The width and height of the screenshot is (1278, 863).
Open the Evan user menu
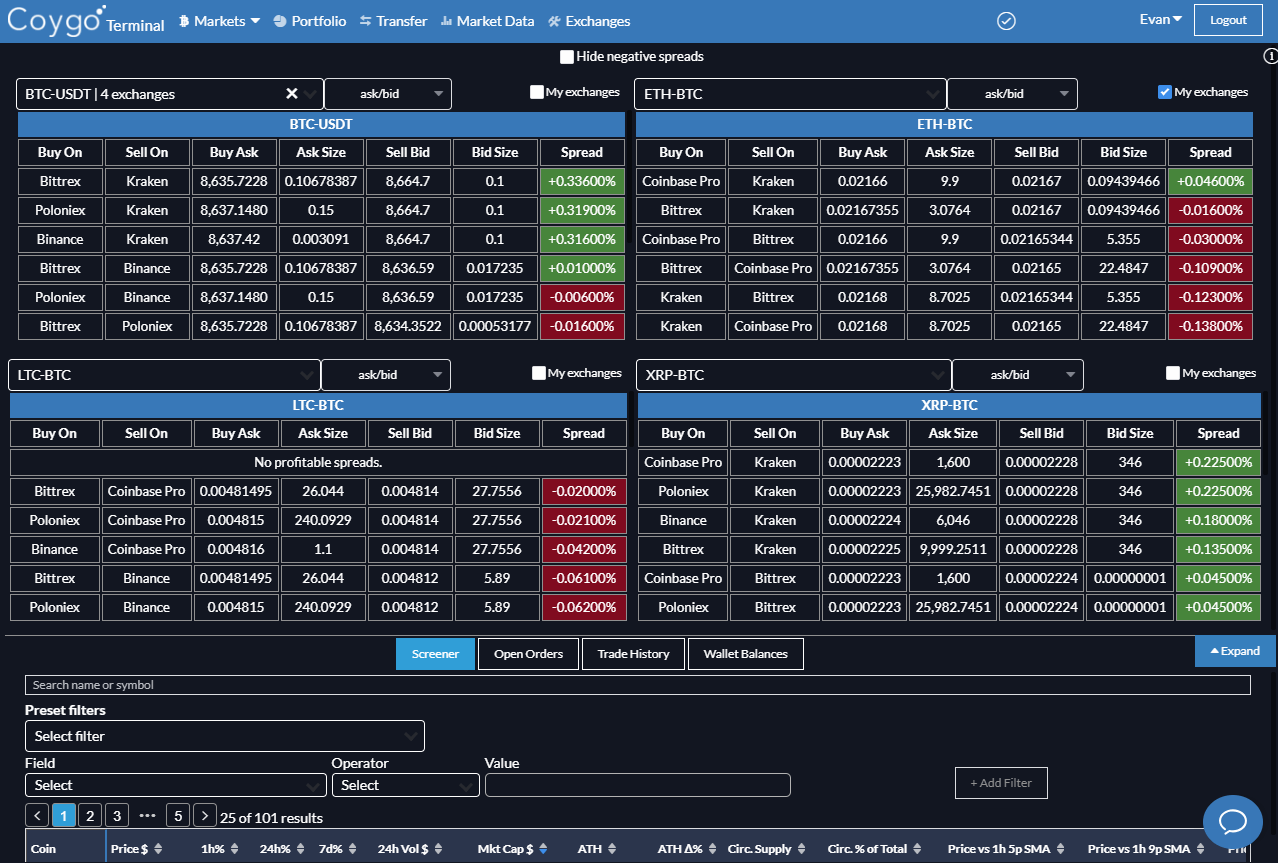point(1161,20)
